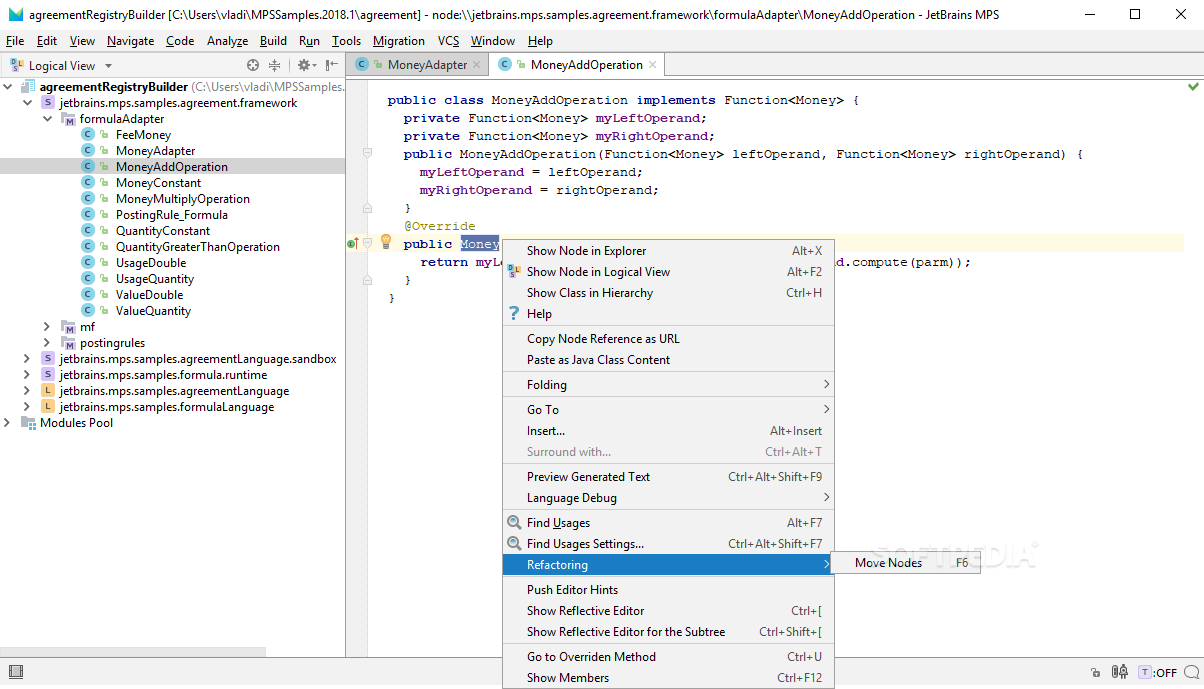Screen dimensions: 1204x689
Task: Click the class icon on MoneyAddOperation tab
Action: point(504,65)
